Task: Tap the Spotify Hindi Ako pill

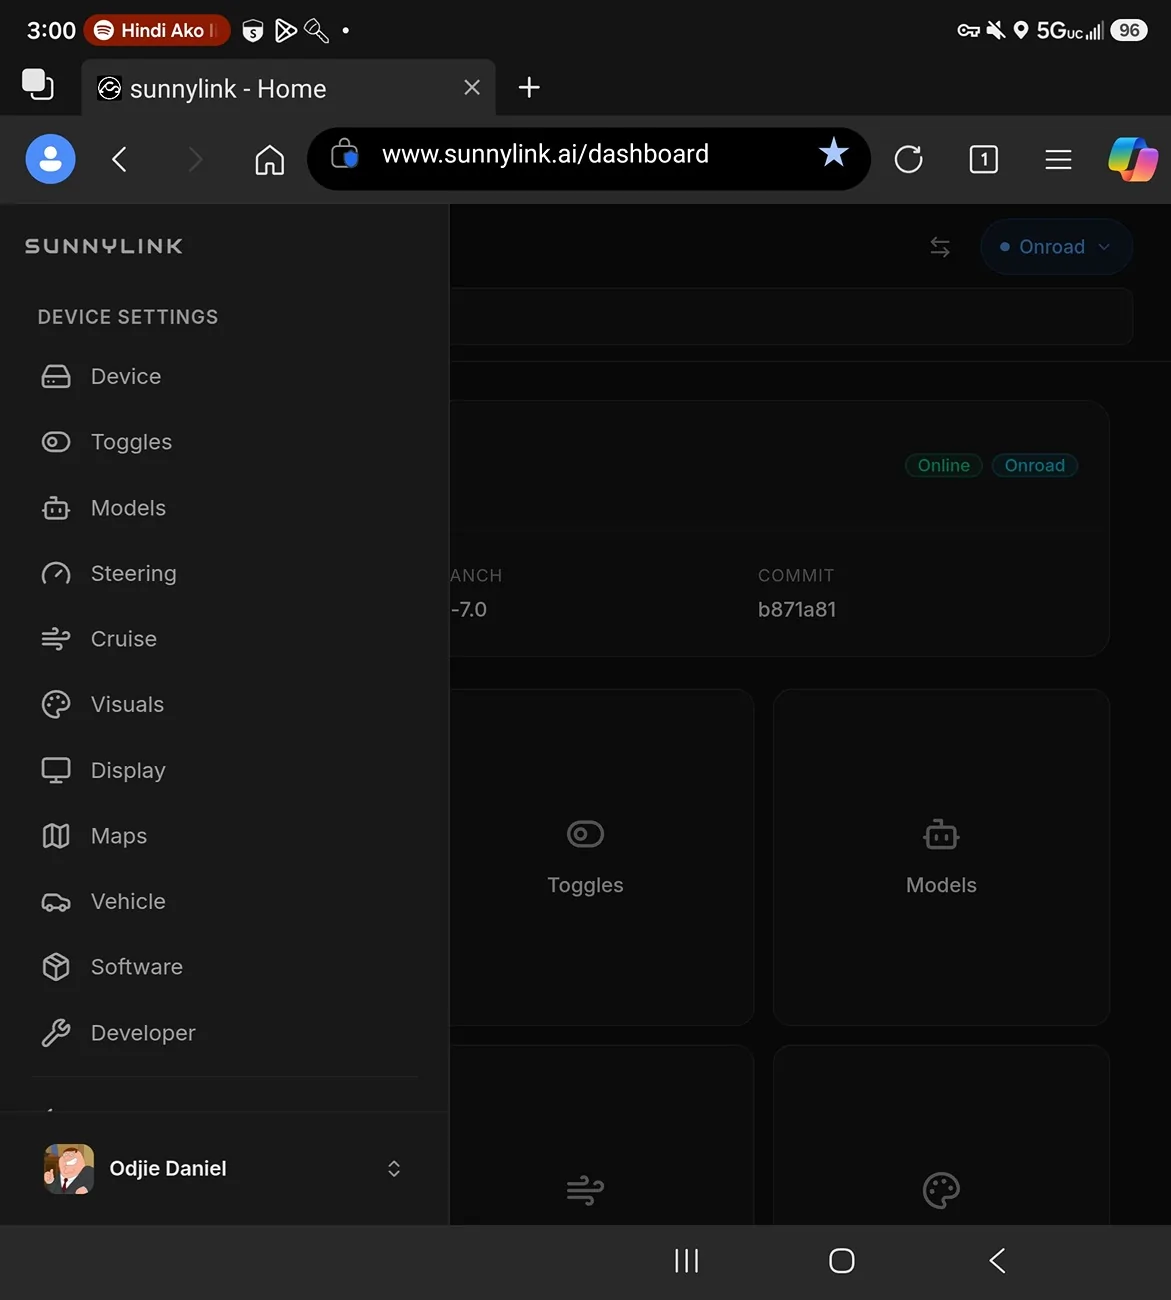Action: pyautogui.click(x=158, y=30)
